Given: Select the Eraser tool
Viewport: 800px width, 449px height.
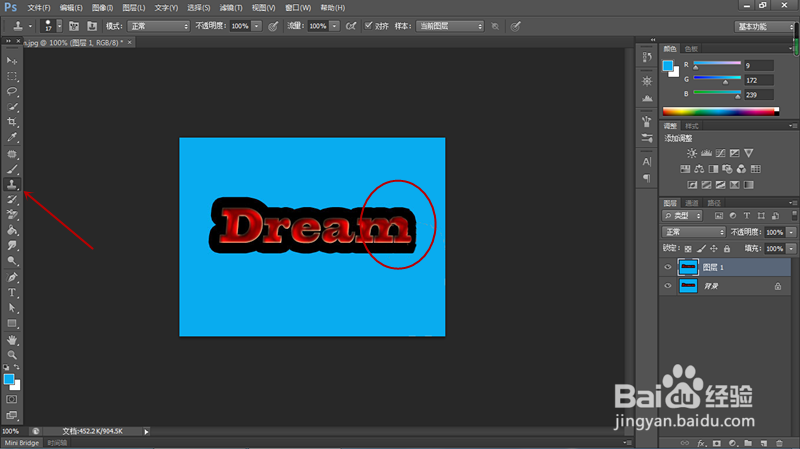Looking at the screenshot, I should click(x=12, y=215).
